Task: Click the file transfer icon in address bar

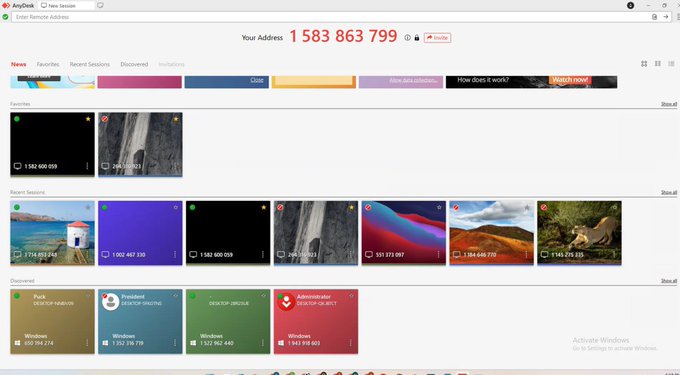Action: pos(655,17)
